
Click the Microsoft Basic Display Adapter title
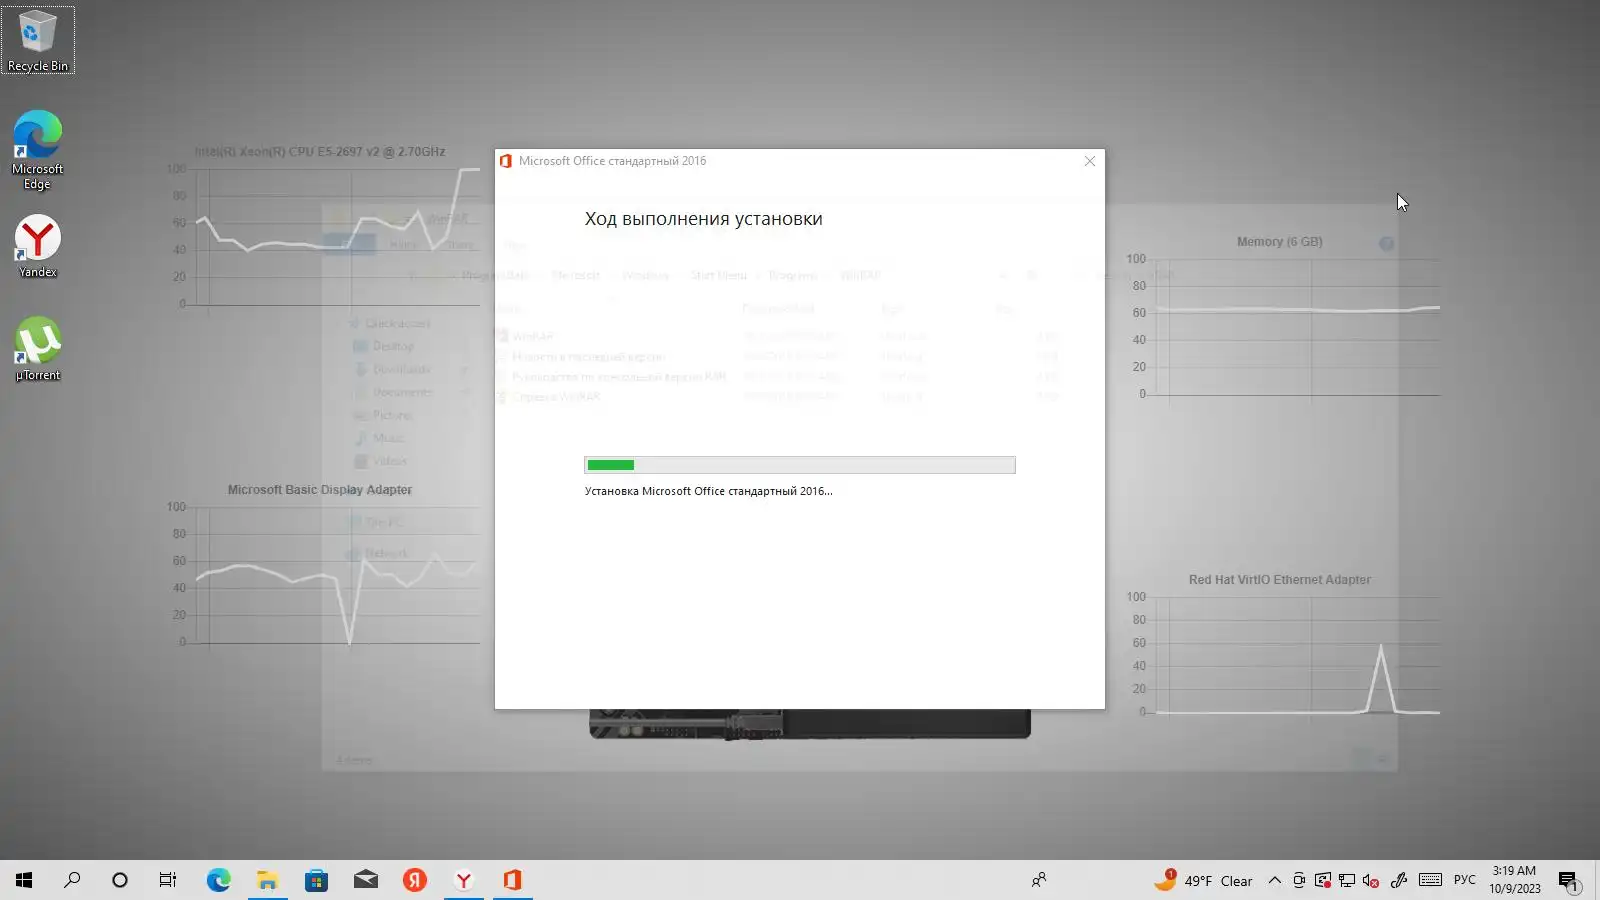pos(319,490)
